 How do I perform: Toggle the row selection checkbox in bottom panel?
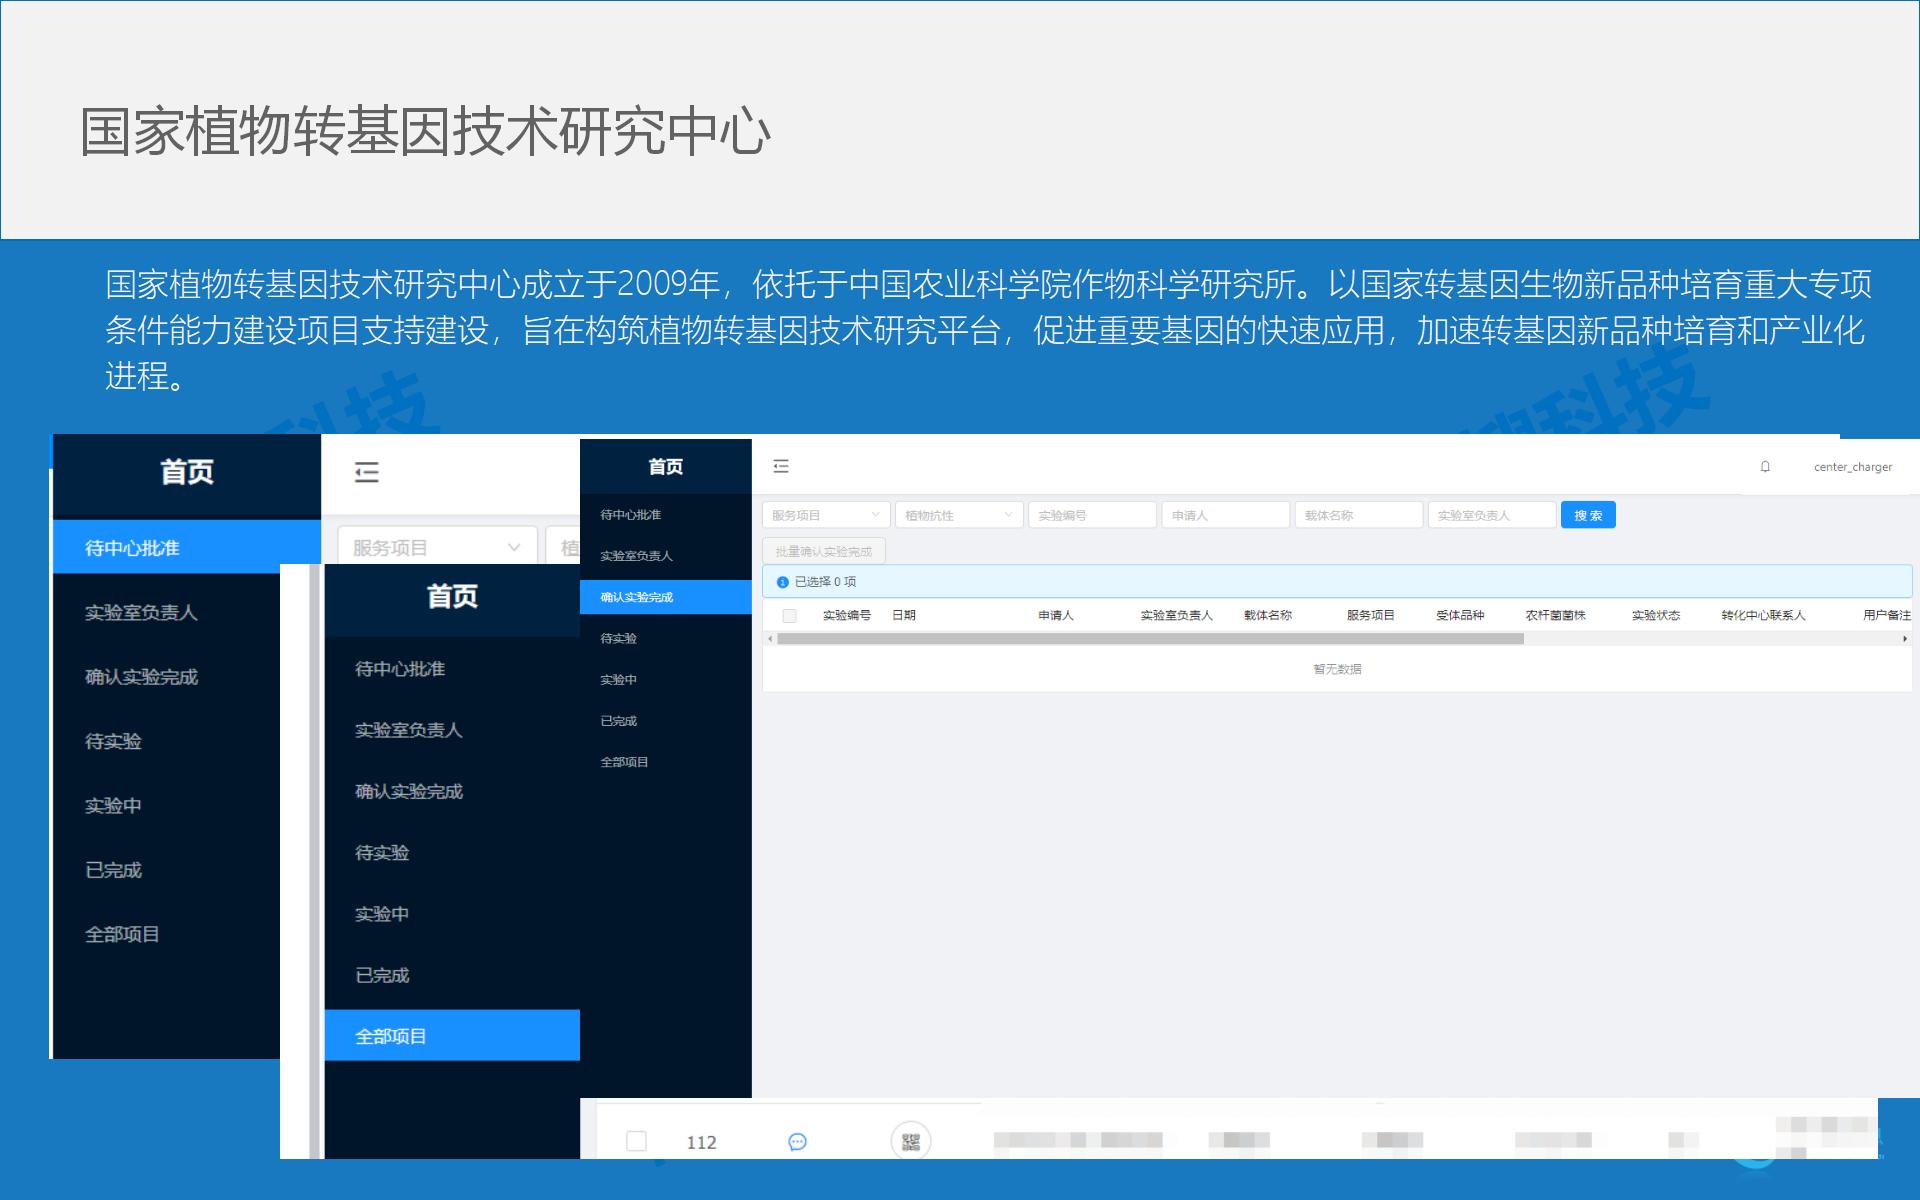click(x=637, y=1140)
